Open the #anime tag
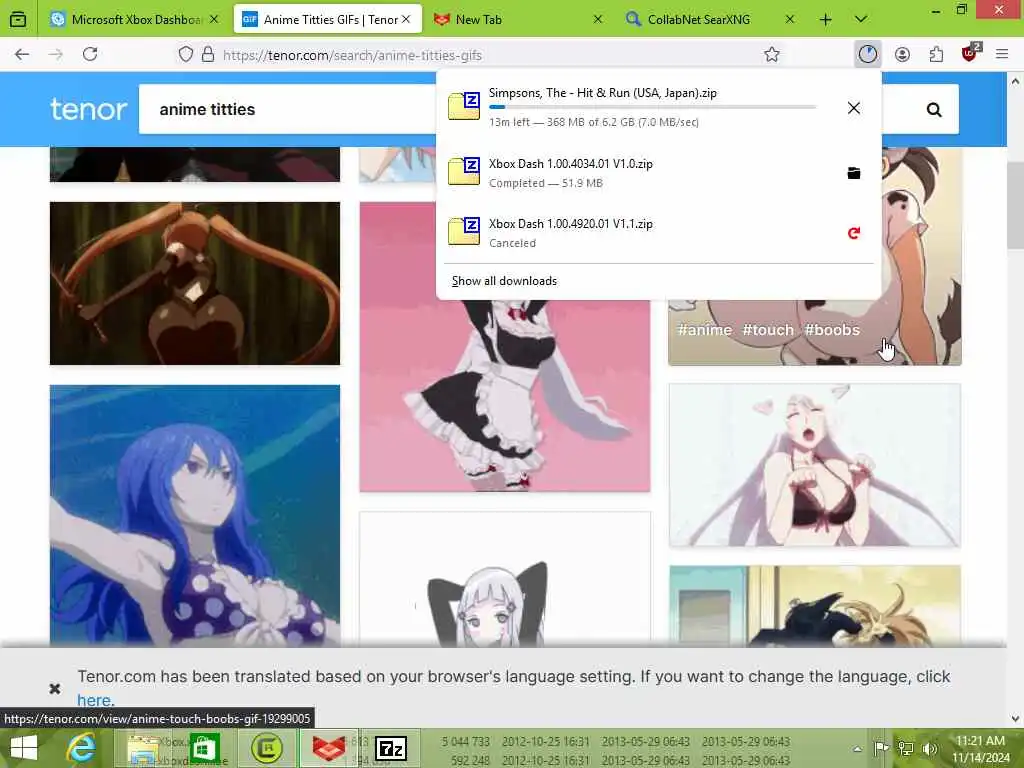 point(704,330)
